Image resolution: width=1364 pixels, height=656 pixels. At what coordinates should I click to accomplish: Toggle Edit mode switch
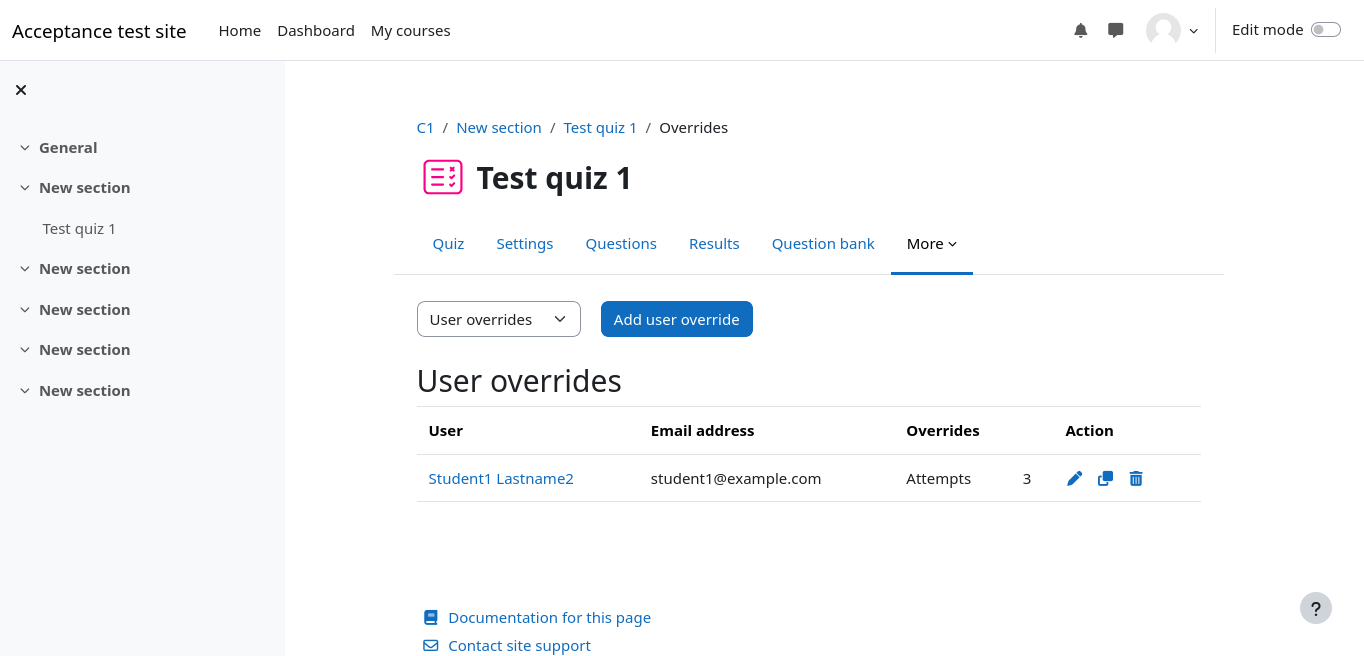pos(1326,30)
